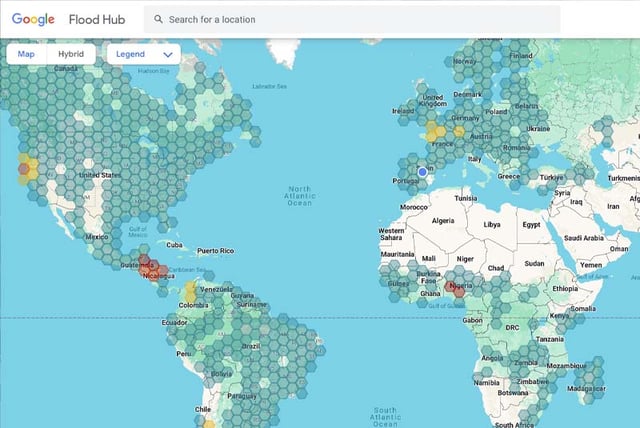Click the Saudi Arabia map label
This screenshot has height=428, width=640.
pyautogui.click(x=584, y=238)
